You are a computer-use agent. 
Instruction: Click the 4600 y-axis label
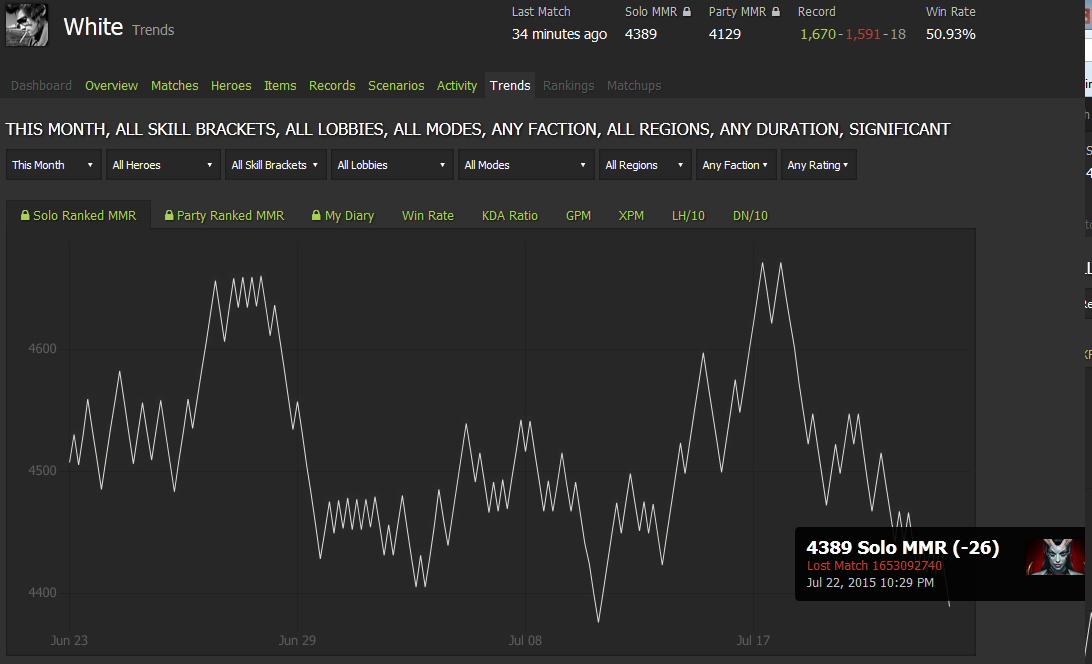[42, 348]
